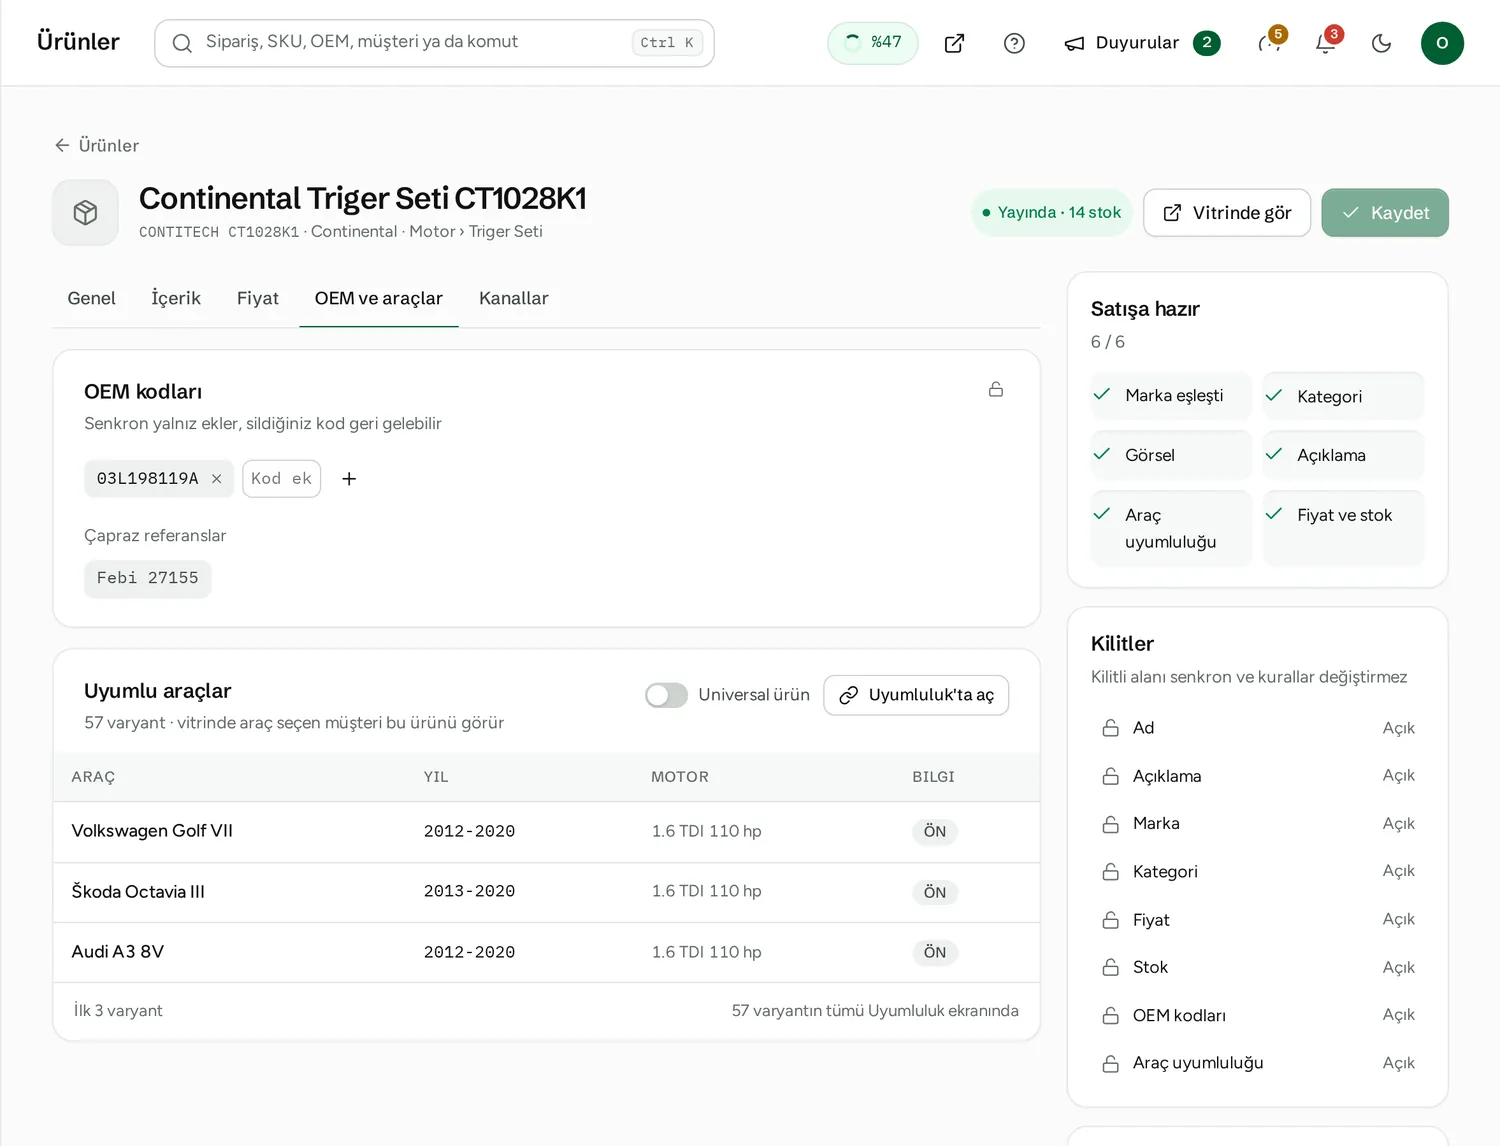The height and width of the screenshot is (1146, 1500).
Task: Toggle the Universal ürün switch
Action: (x=666, y=695)
